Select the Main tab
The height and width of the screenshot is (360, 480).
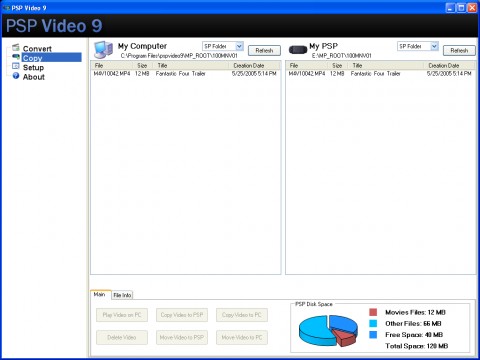click(100, 294)
